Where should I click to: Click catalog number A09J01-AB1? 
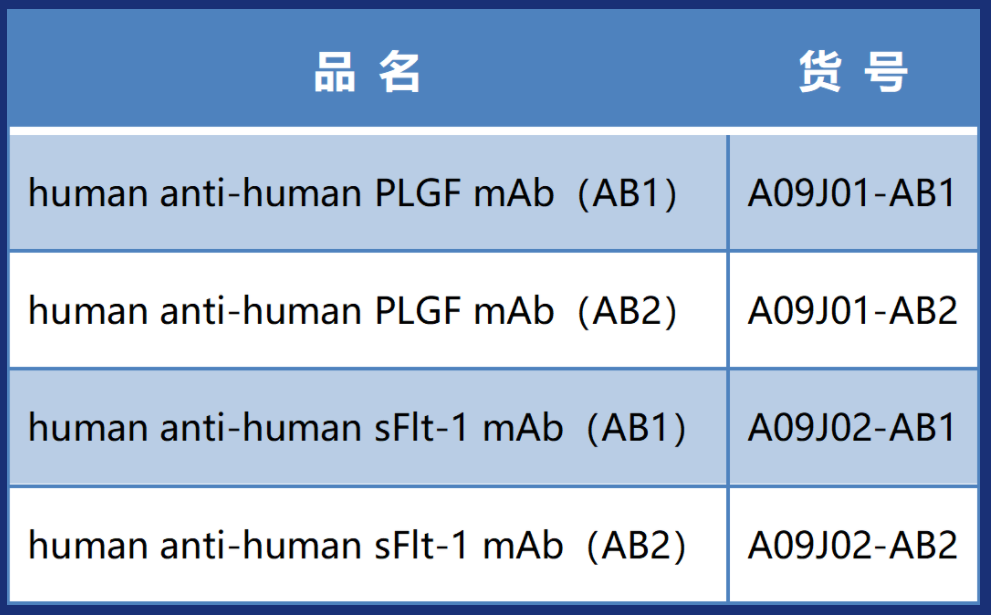853,193
